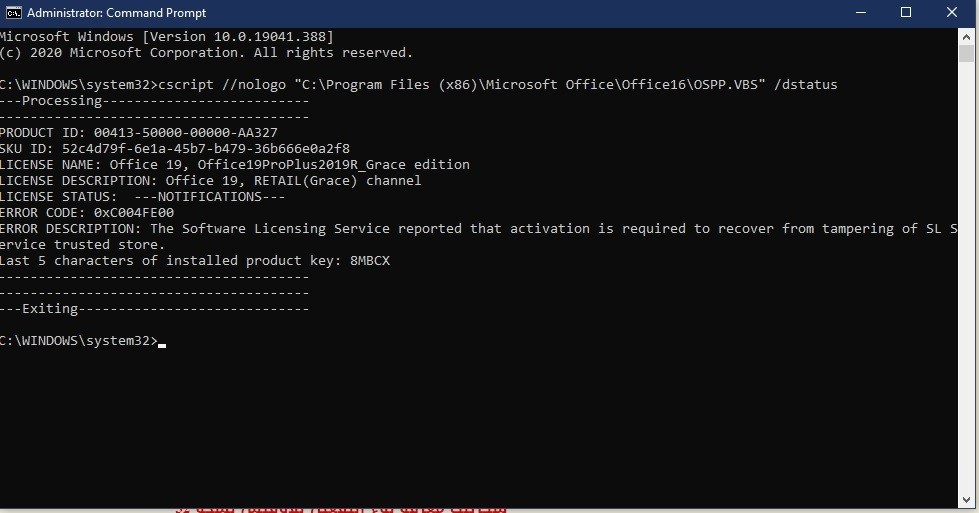The width and height of the screenshot is (979, 513).
Task: Click the /dstatus argument text
Action: coord(805,84)
